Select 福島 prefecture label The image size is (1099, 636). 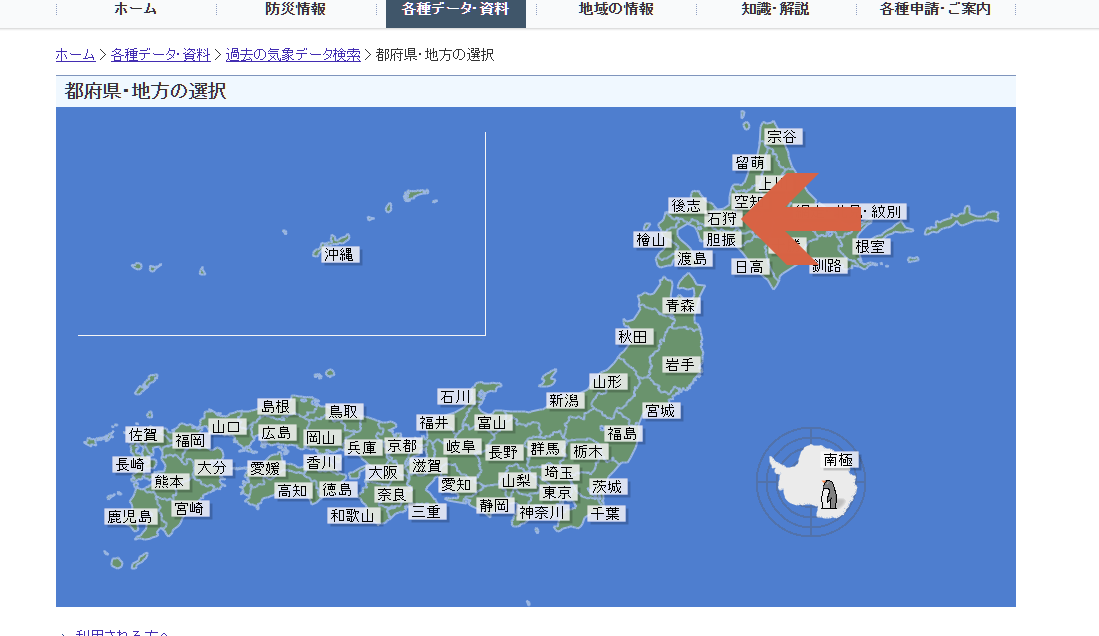(622, 434)
